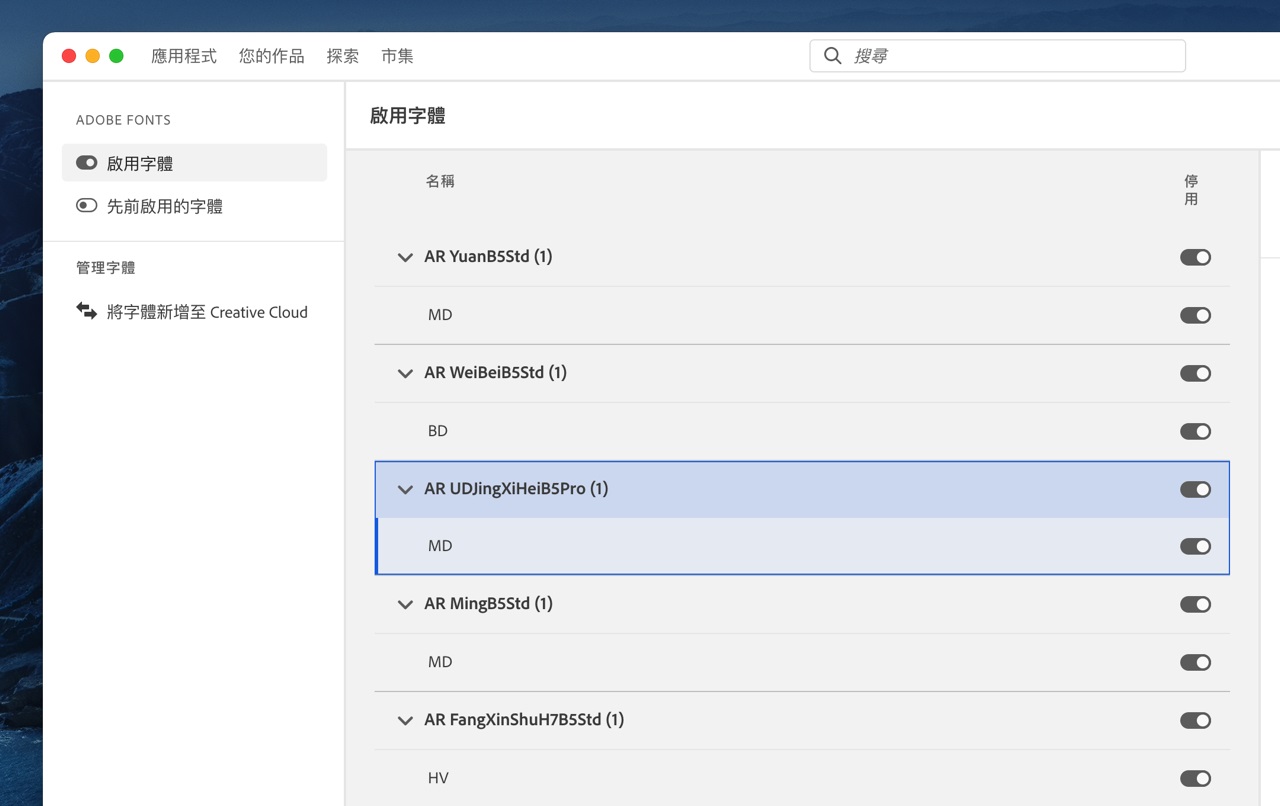The width and height of the screenshot is (1280, 806).
Task: Click into the 搜尋 search field
Action: pyautogui.click(x=997, y=56)
